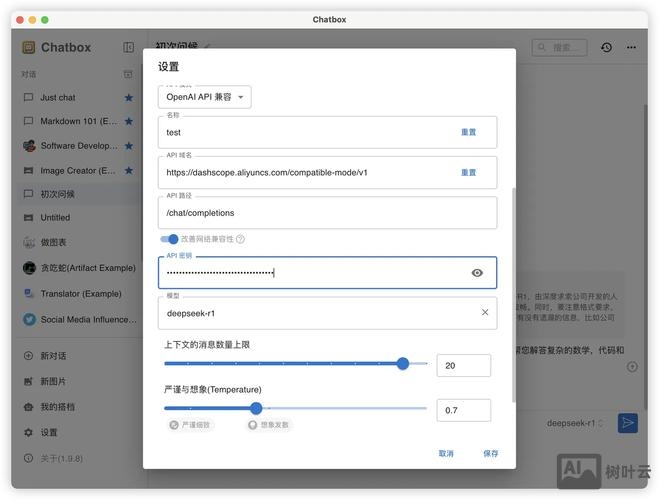Click the help icon after 改善网络兼容性
The width and height of the screenshot is (659, 500).
point(240,239)
